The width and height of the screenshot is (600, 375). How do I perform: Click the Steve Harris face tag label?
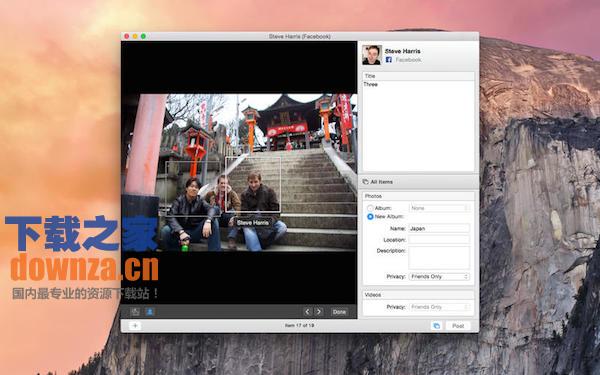click(x=253, y=222)
